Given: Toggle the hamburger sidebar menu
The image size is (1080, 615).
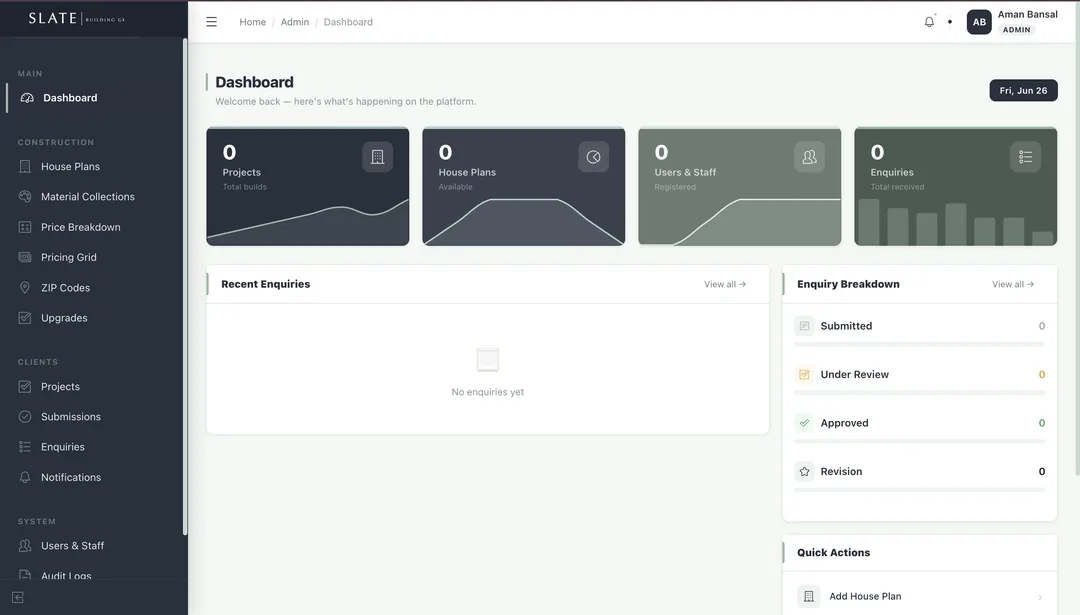Looking at the screenshot, I should coord(211,22).
